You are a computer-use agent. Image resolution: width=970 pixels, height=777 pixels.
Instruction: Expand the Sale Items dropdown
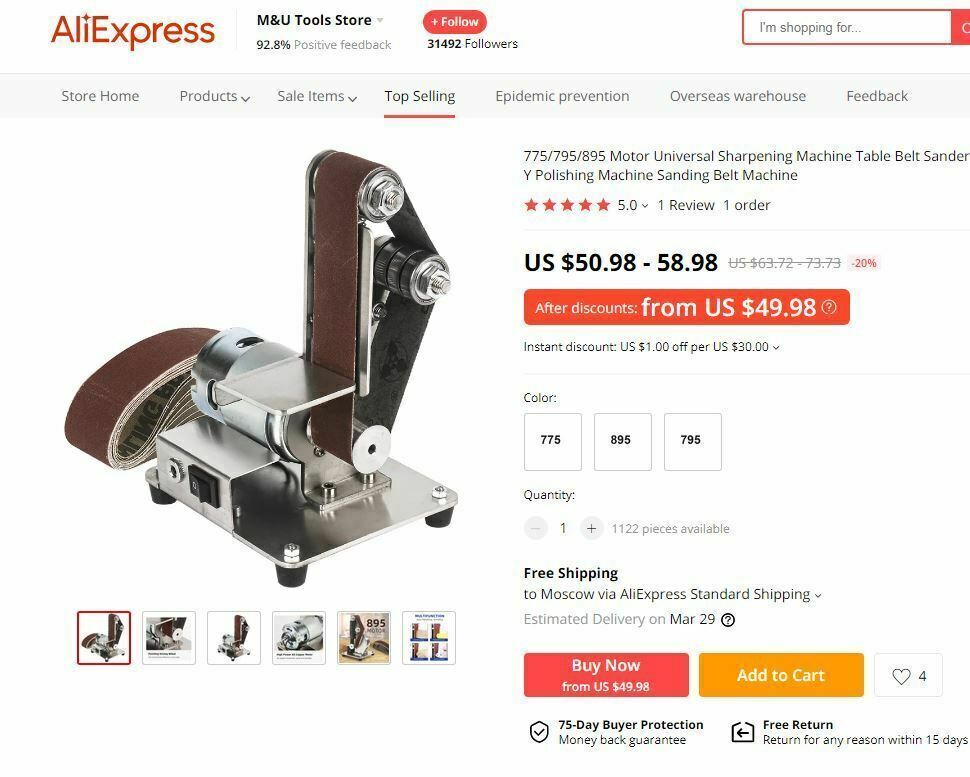317,96
